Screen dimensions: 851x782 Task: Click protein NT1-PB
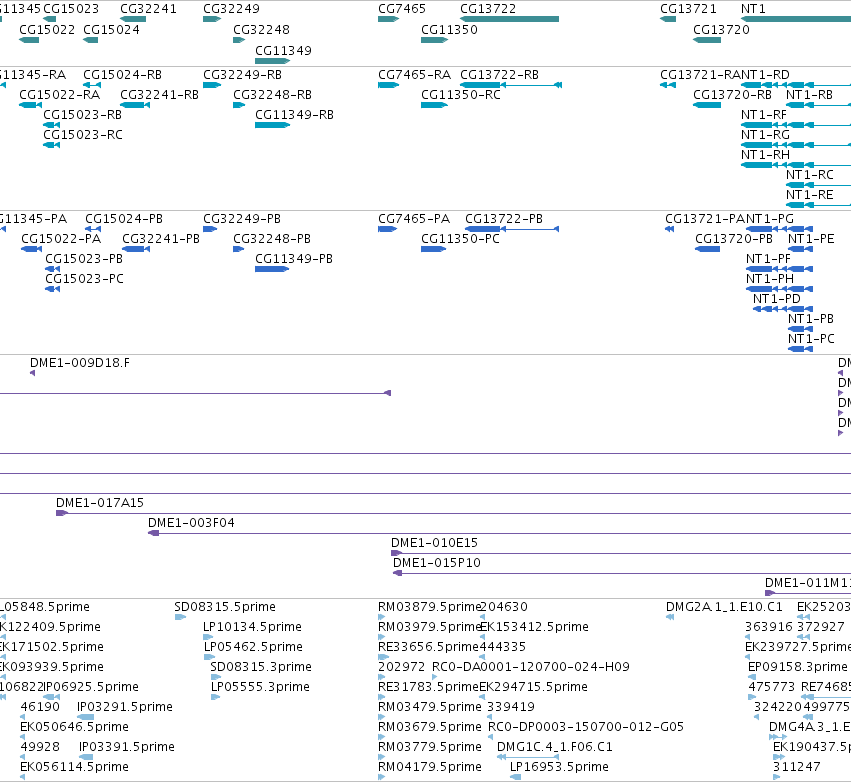coord(811,319)
